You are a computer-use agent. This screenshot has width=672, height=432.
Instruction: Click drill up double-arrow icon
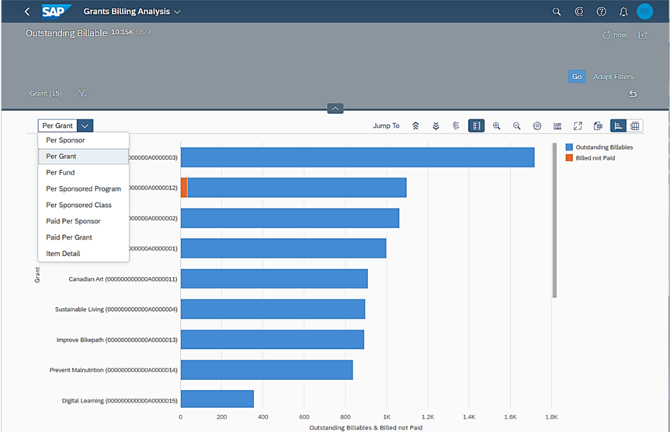pos(415,126)
